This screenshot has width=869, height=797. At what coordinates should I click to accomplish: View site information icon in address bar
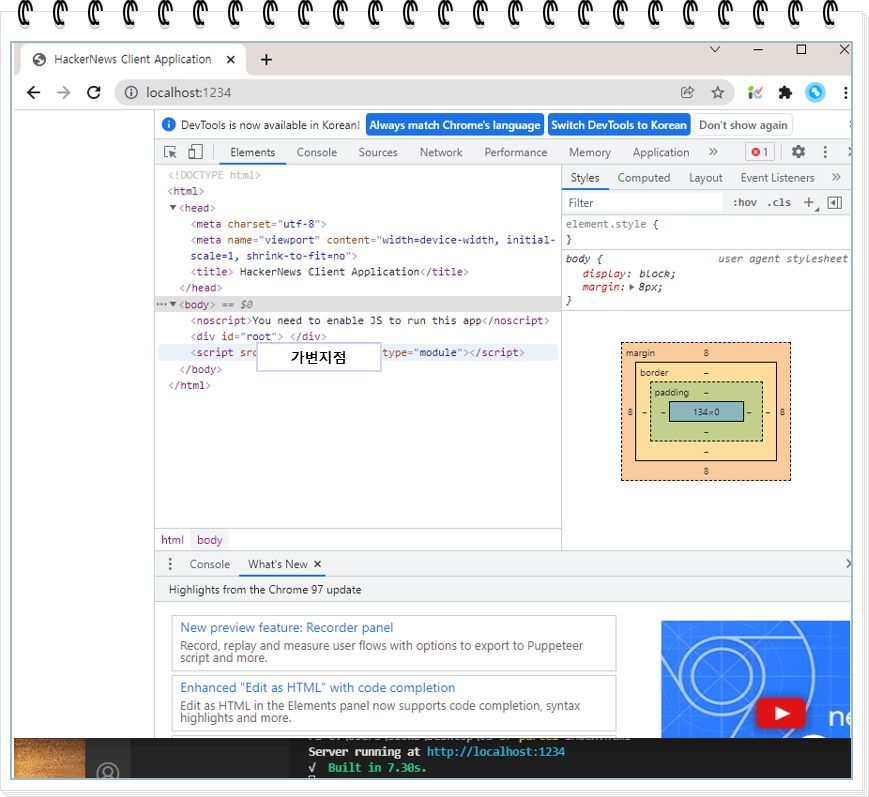point(131,93)
